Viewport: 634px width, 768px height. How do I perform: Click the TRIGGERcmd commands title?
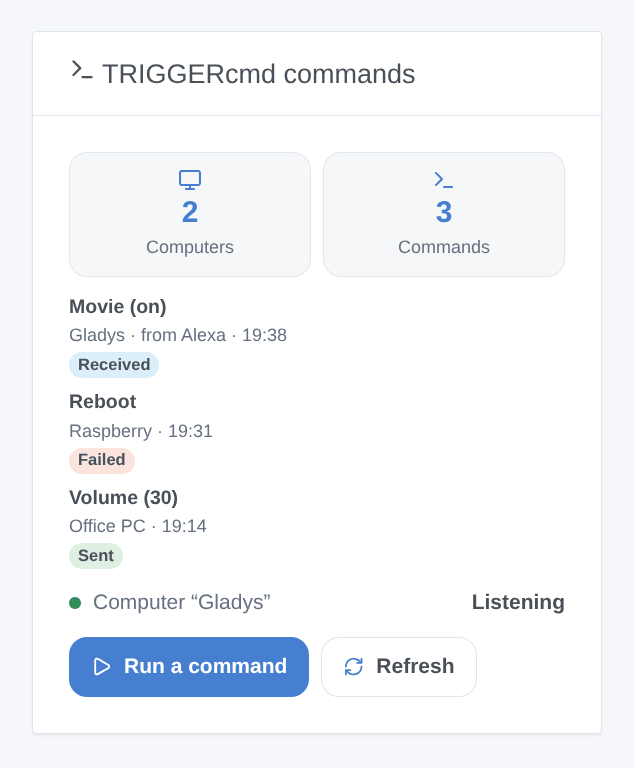click(x=259, y=74)
